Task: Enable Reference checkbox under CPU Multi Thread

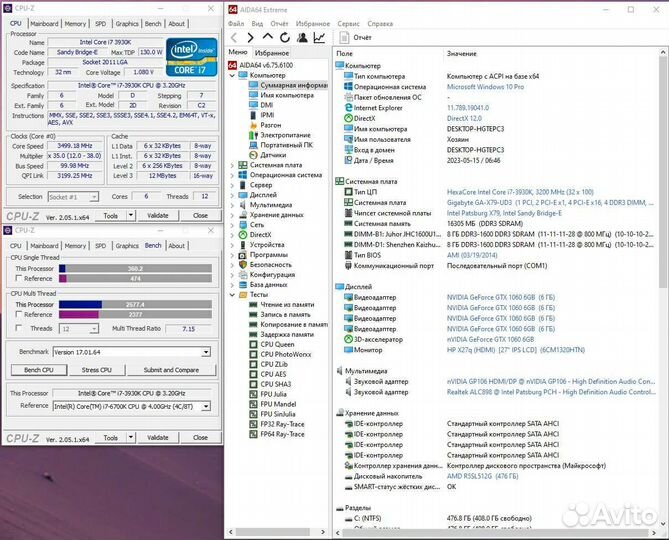Action: [x=18, y=314]
